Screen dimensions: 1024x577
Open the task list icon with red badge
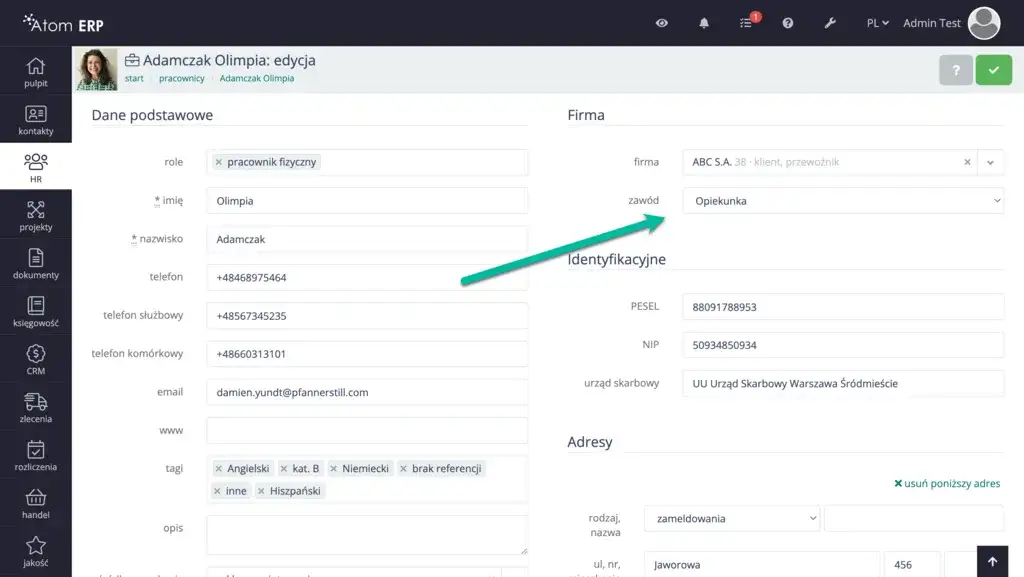click(x=746, y=23)
